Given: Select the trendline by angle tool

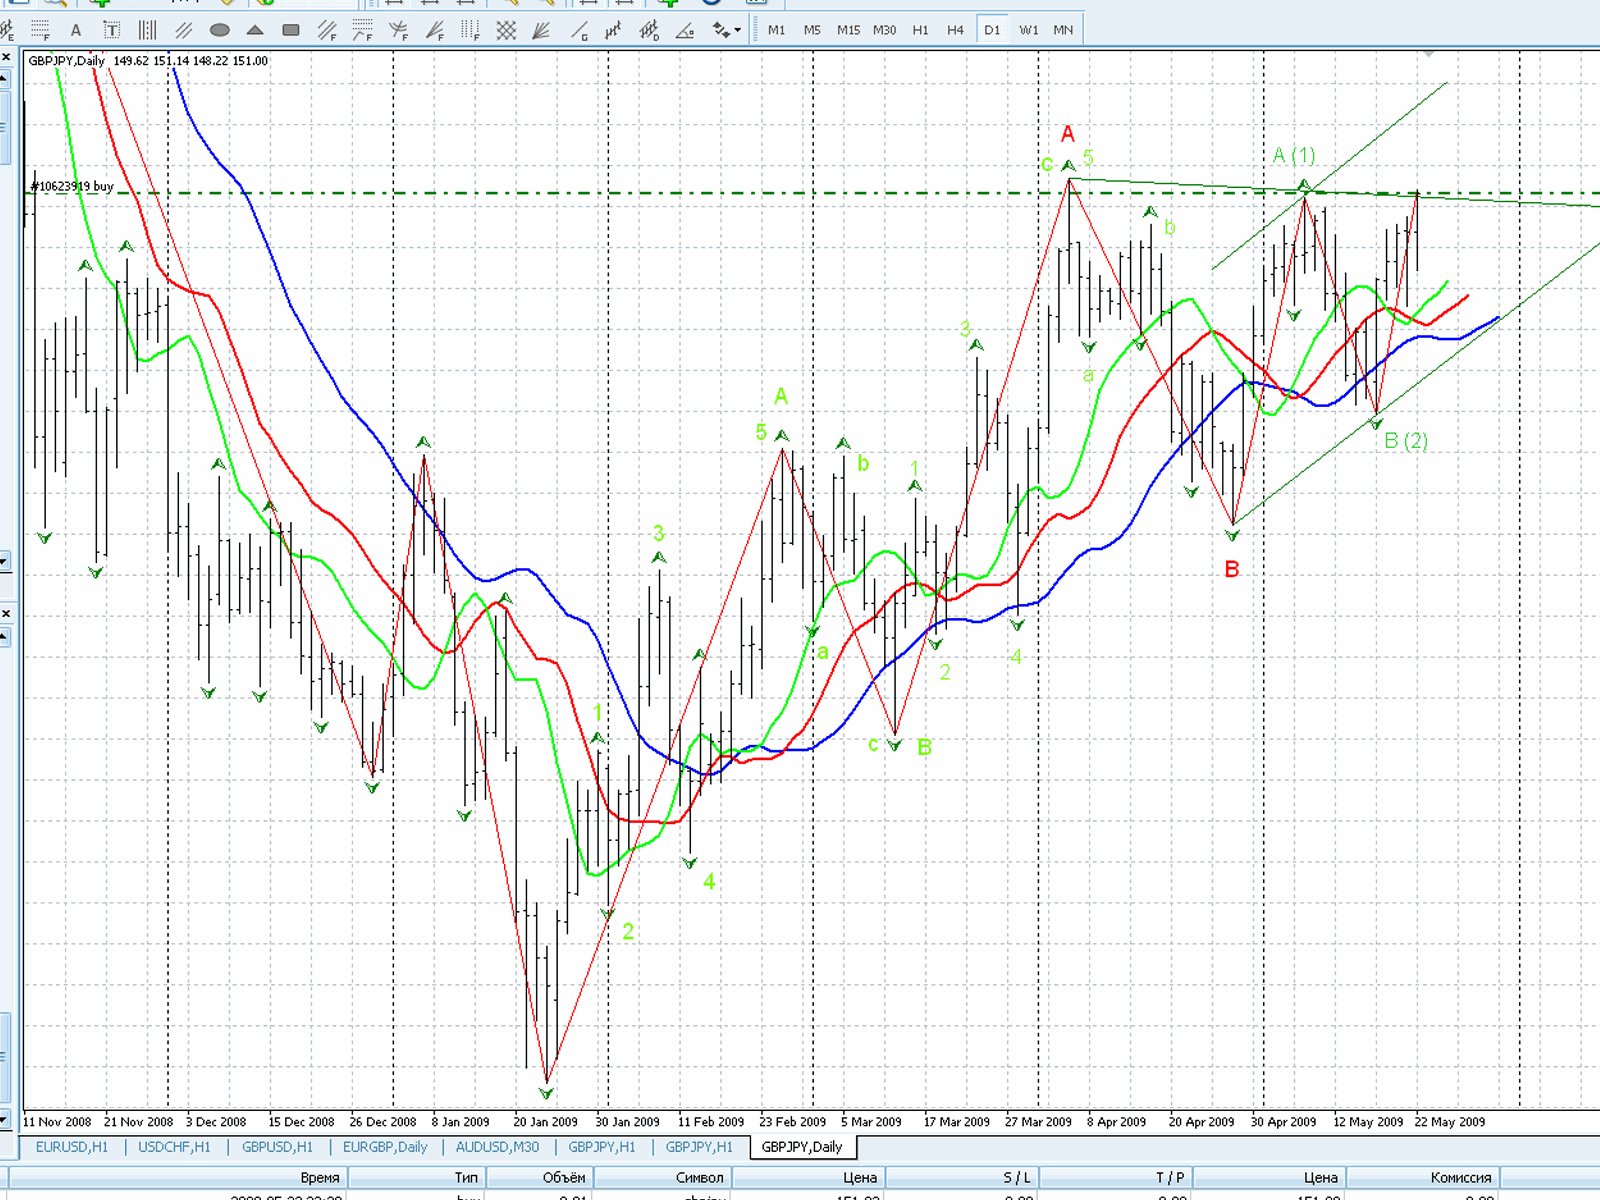Looking at the screenshot, I should [685, 30].
